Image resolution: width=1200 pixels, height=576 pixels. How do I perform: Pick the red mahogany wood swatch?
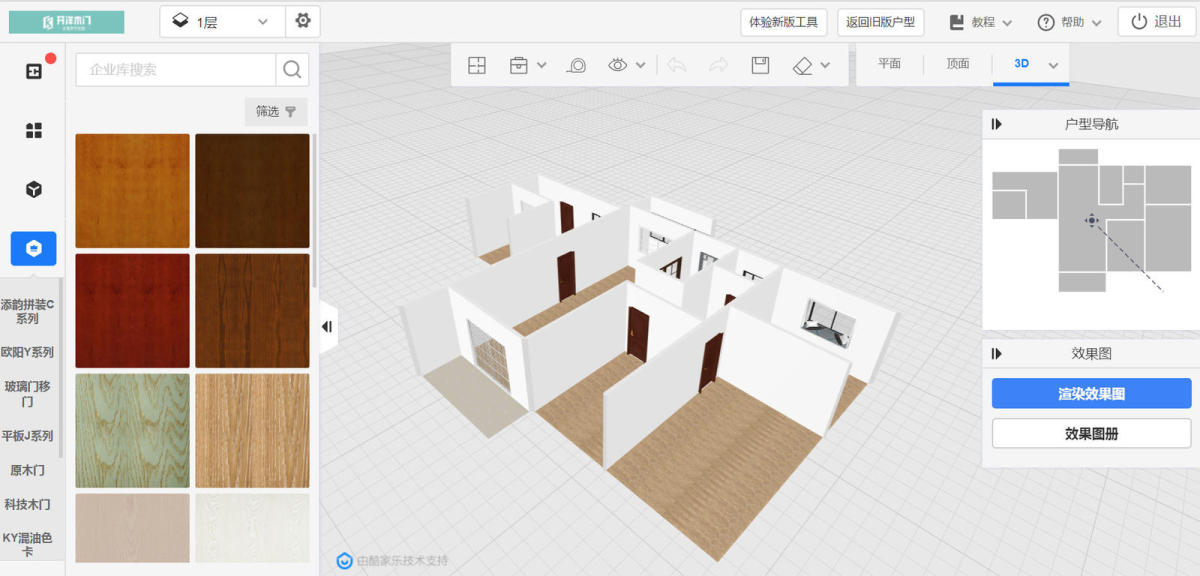coord(132,311)
